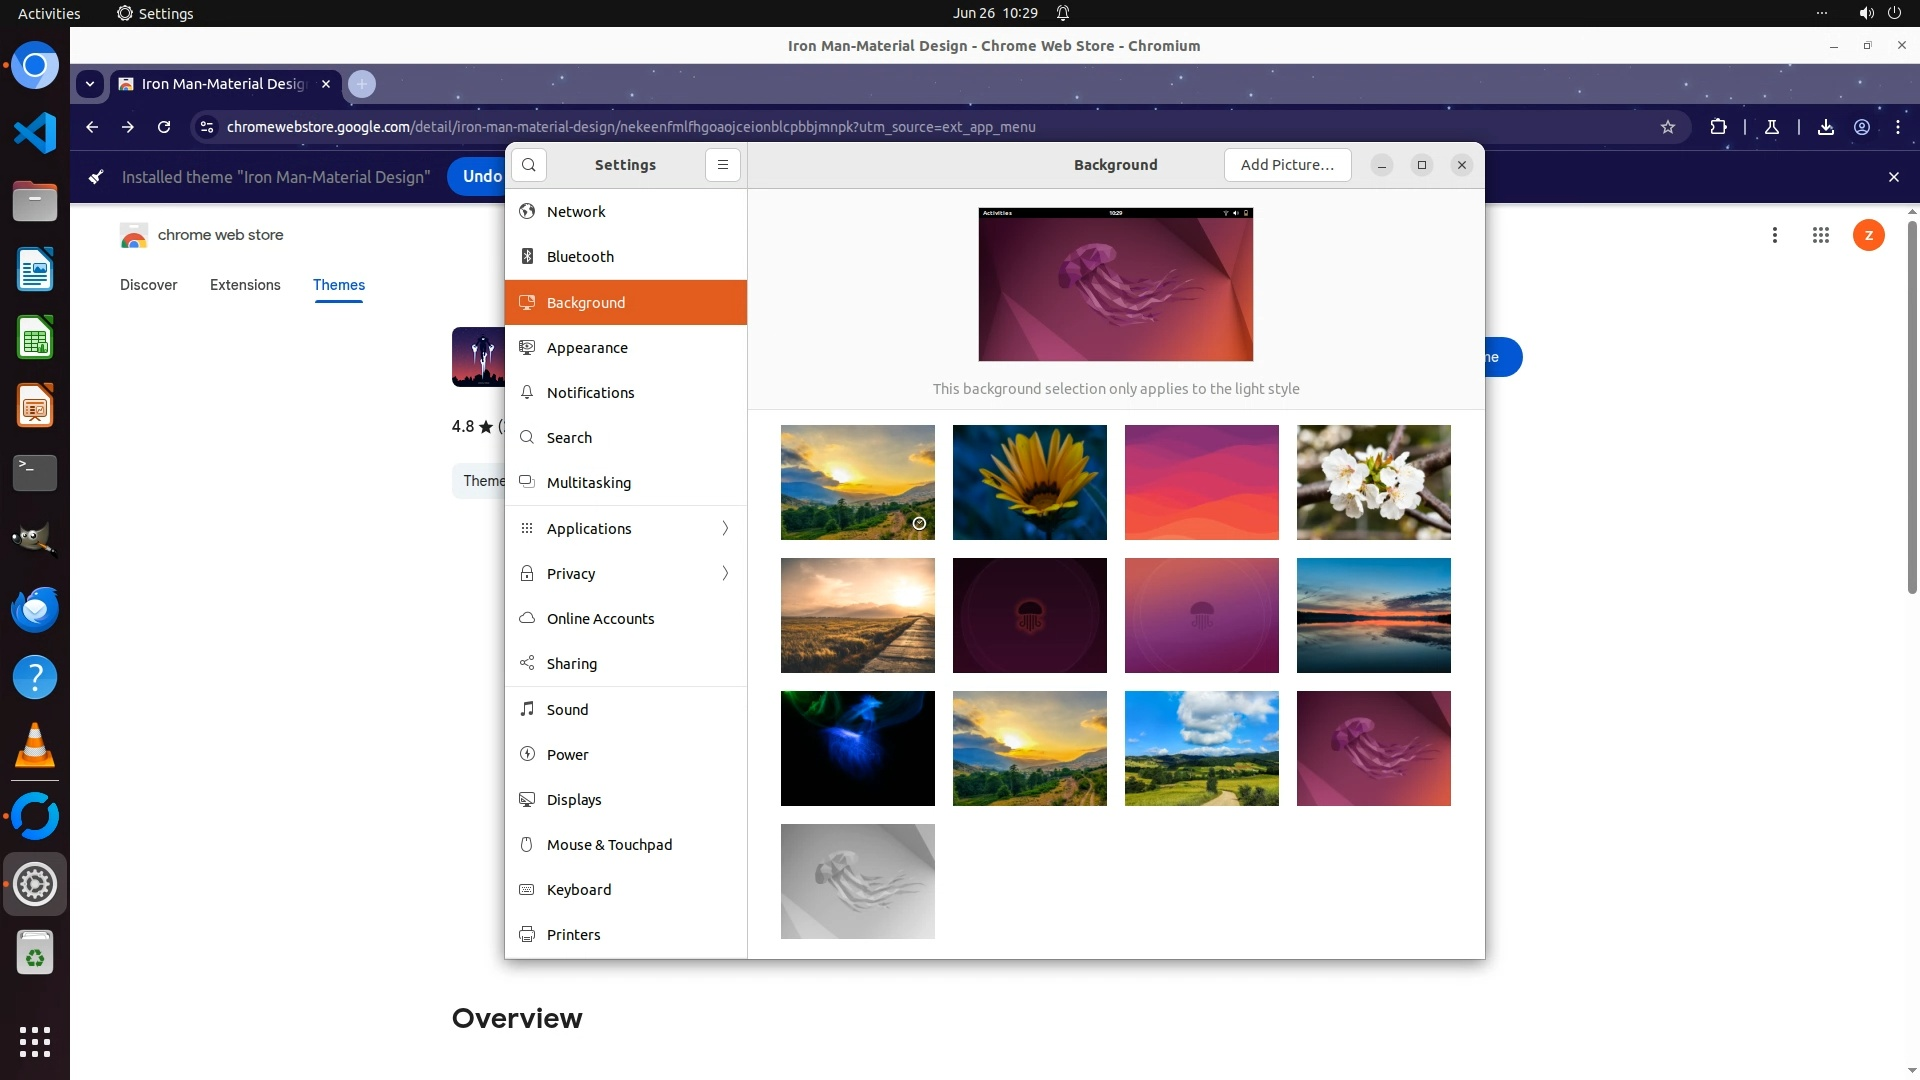This screenshot has height=1080, width=1920.
Task: Click the Add Picture button
Action: [x=1287, y=165]
